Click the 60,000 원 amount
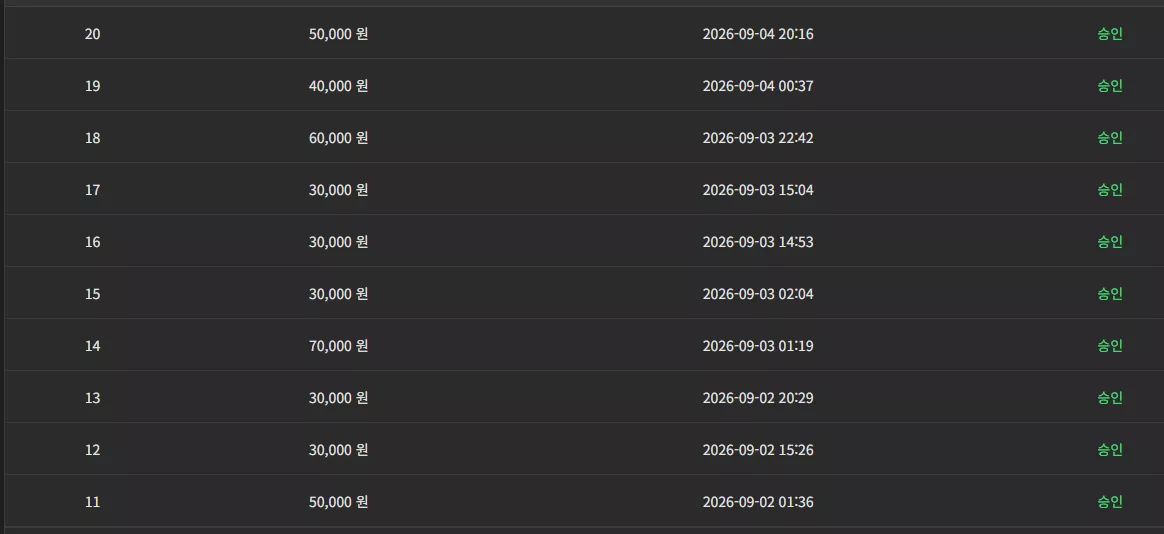This screenshot has width=1164, height=534. point(339,138)
